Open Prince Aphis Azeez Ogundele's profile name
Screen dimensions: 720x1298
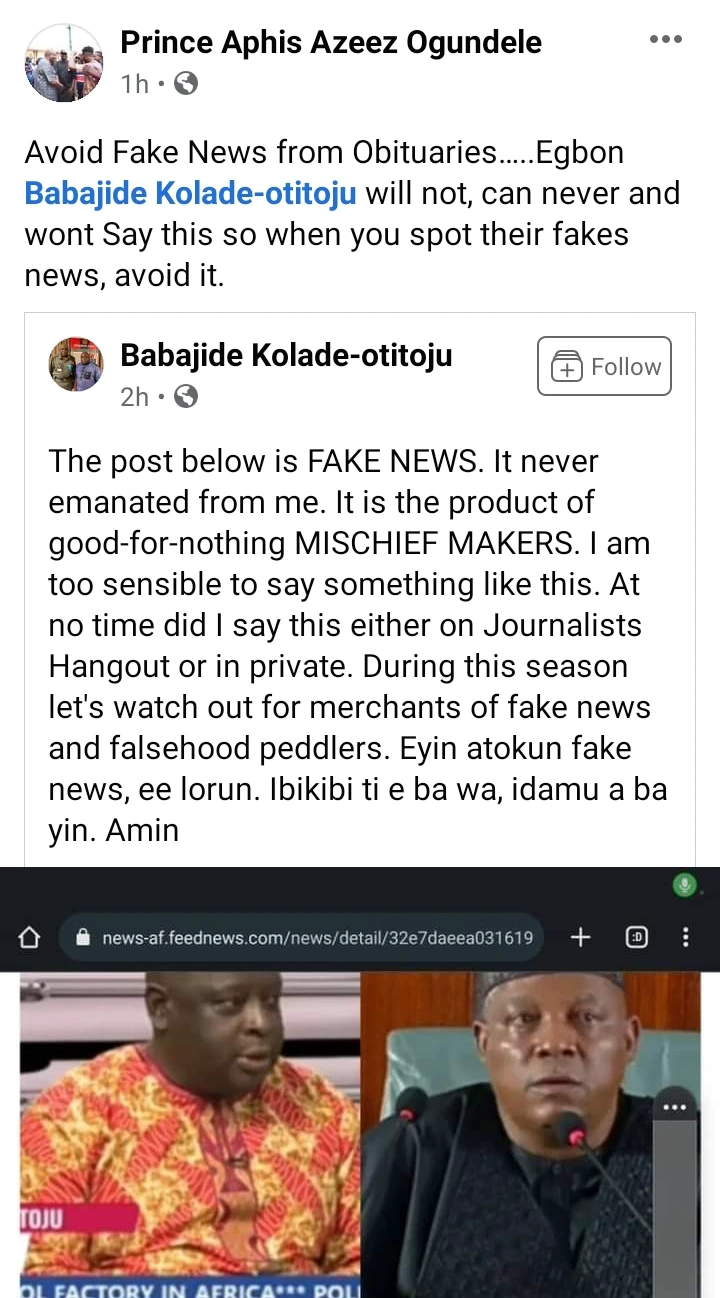click(331, 42)
